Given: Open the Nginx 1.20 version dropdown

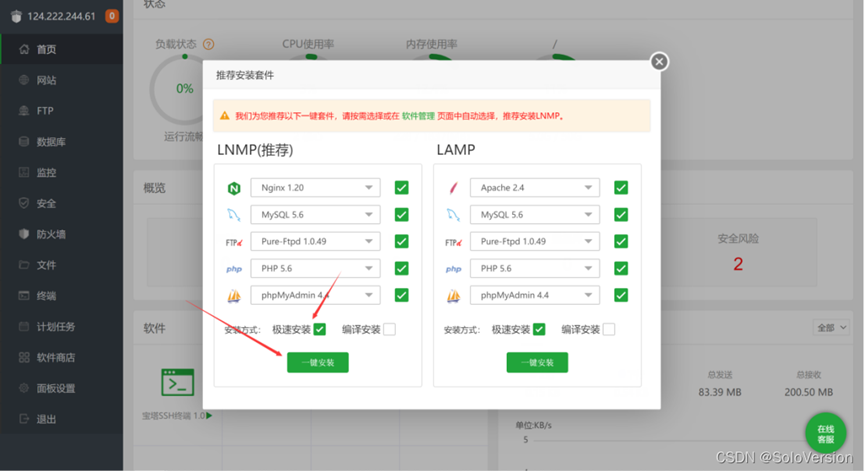Looking at the screenshot, I should coord(315,188).
